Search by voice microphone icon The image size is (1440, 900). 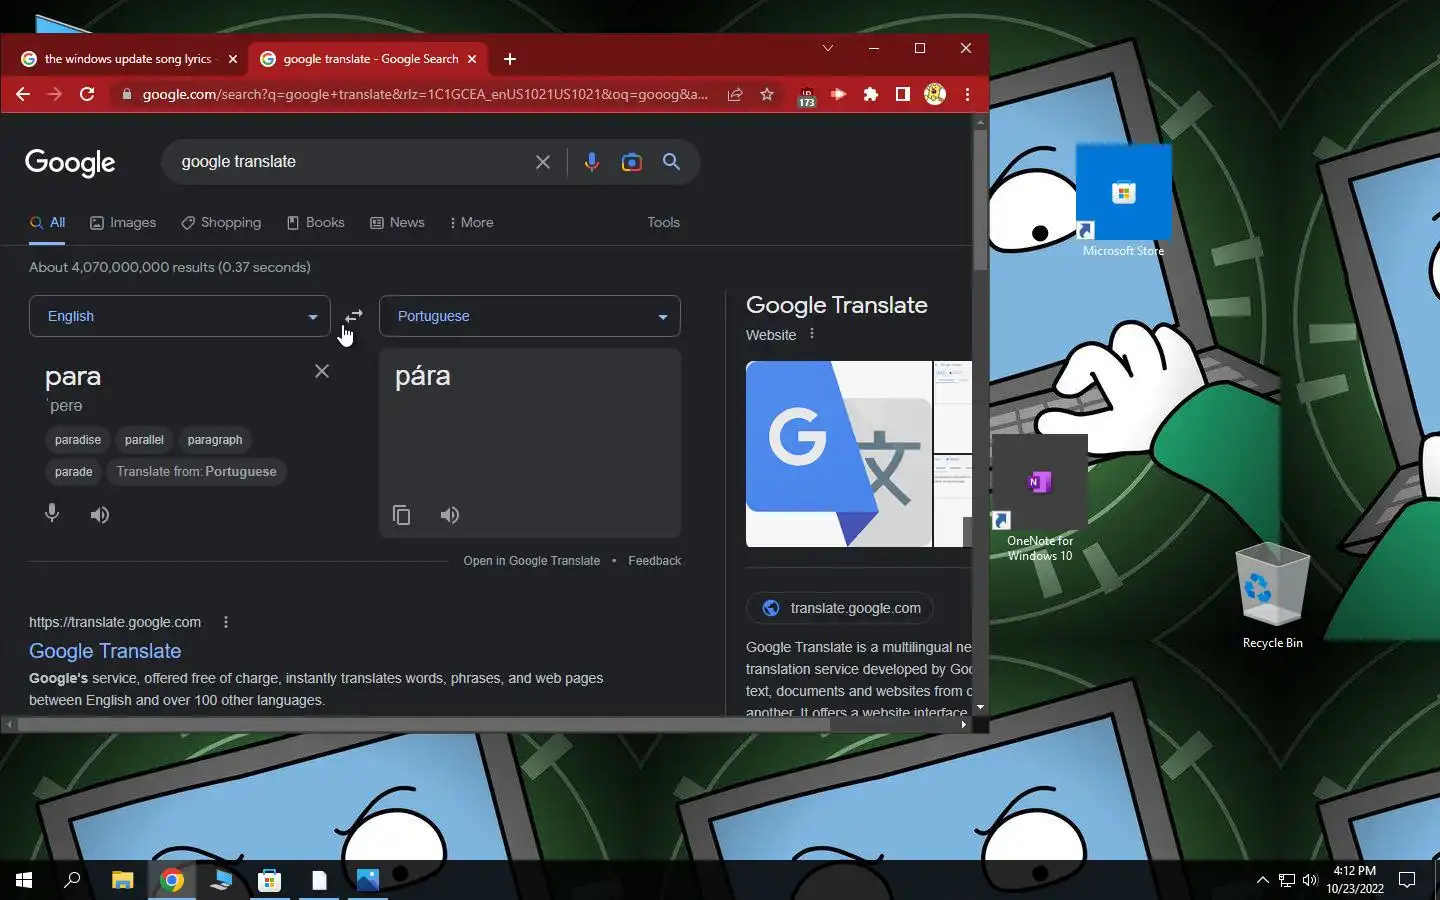[x=592, y=162]
